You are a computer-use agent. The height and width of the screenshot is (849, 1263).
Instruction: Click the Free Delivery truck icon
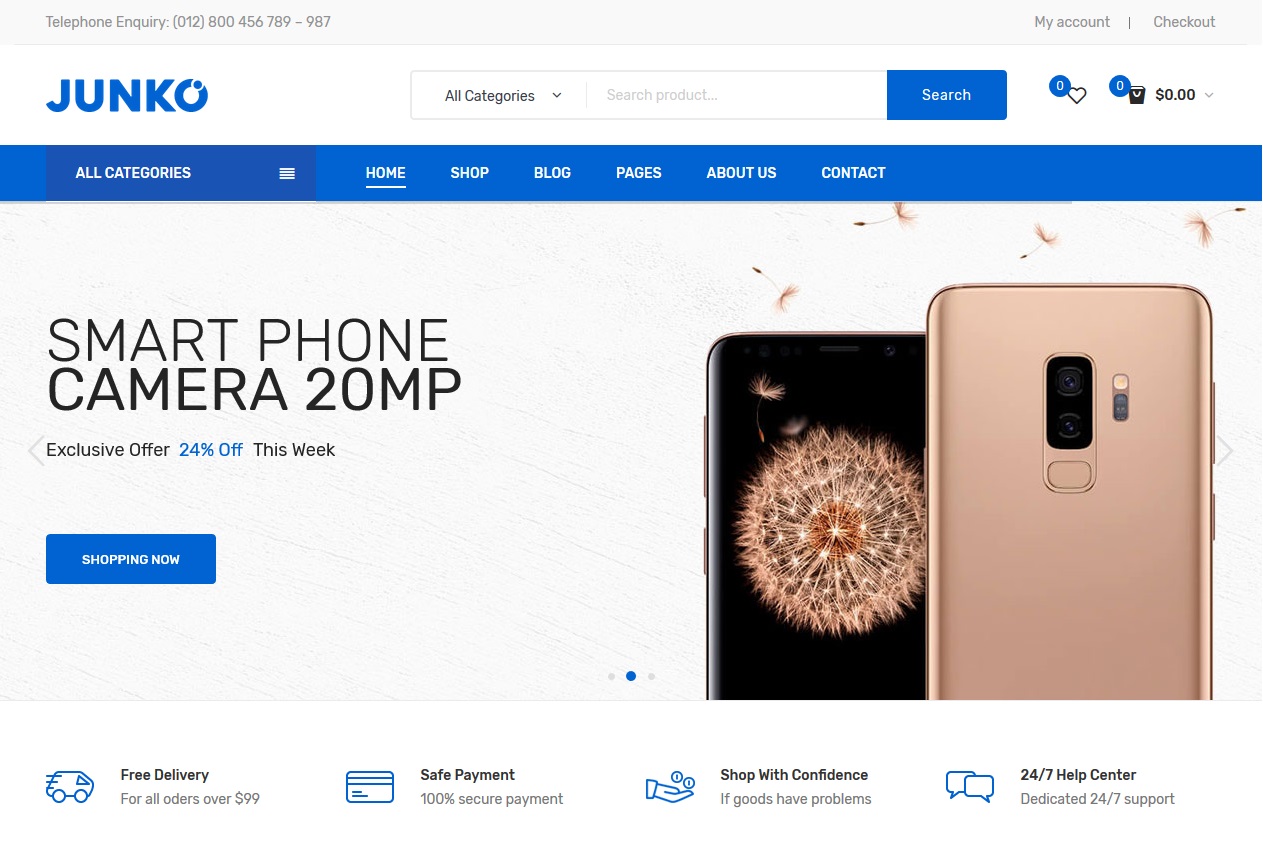pyautogui.click(x=70, y=787)
